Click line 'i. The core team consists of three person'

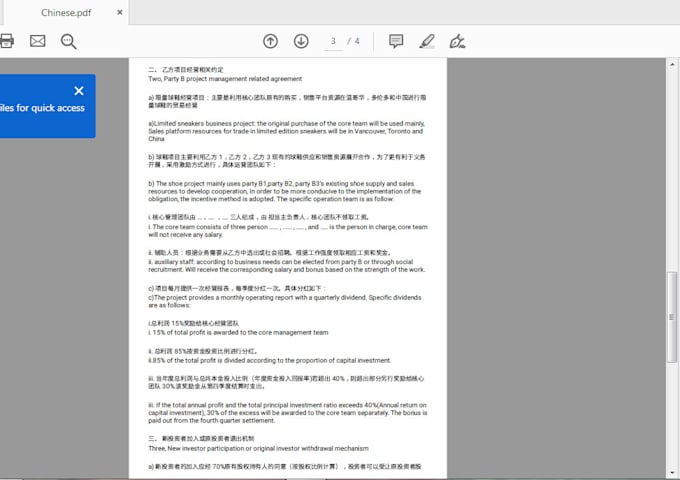[288, 231]
